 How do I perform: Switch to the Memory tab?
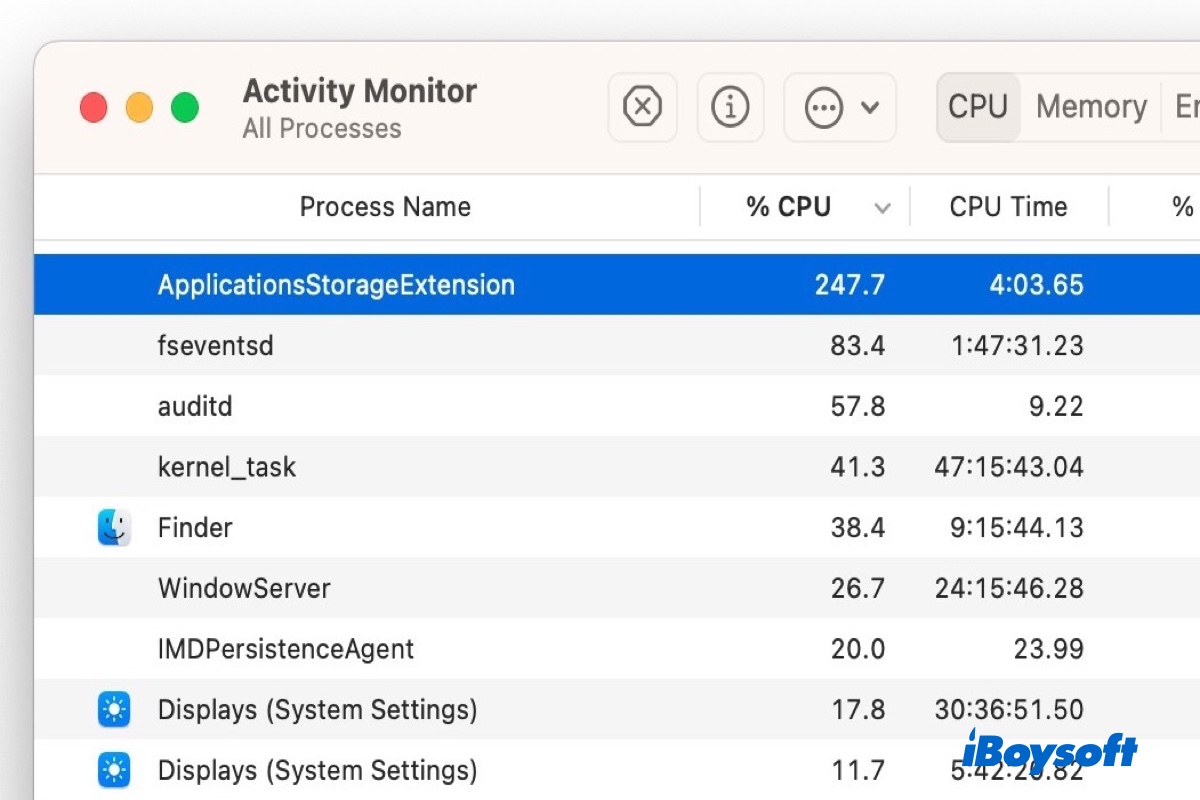pos(1090,107)
